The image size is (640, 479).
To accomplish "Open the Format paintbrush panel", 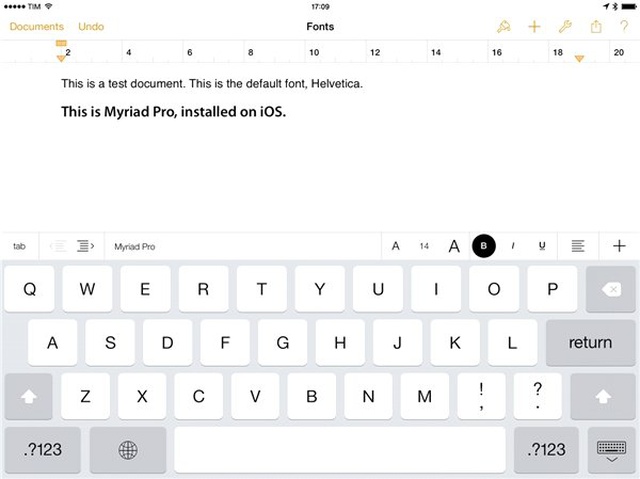I will [x=504, y=27].
